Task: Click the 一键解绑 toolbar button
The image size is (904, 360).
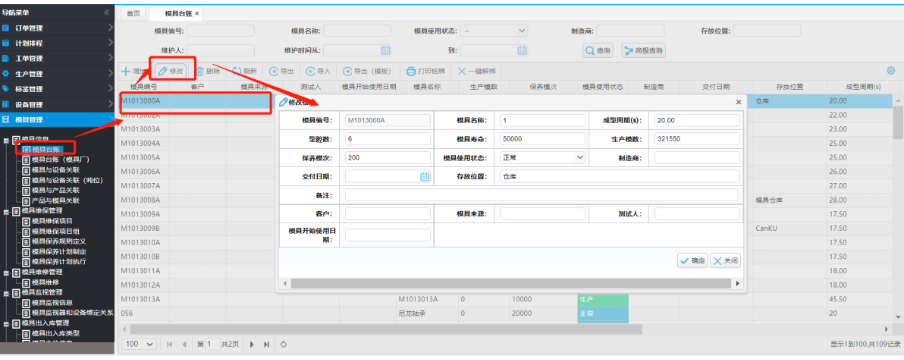Action: pyautogui.click(x=476, y=72)
